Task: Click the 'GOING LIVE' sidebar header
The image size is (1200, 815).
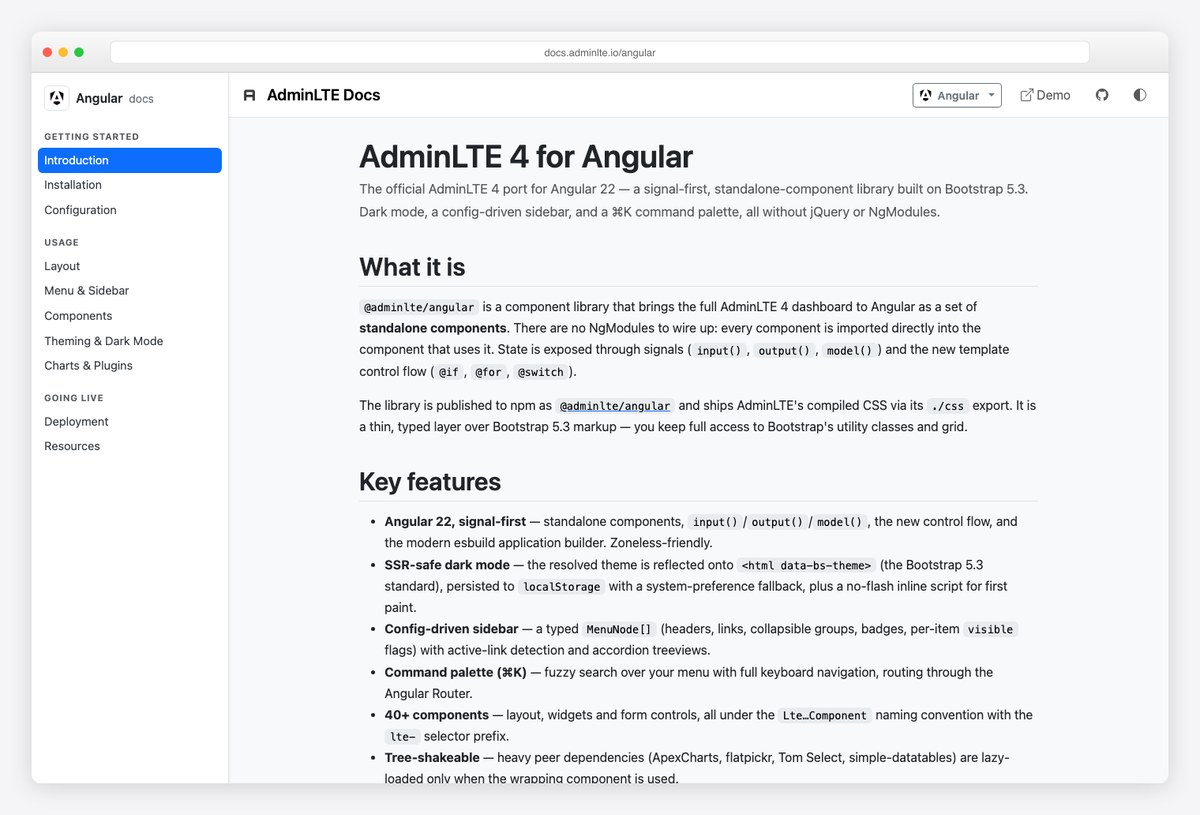Action: pos(74,398)
